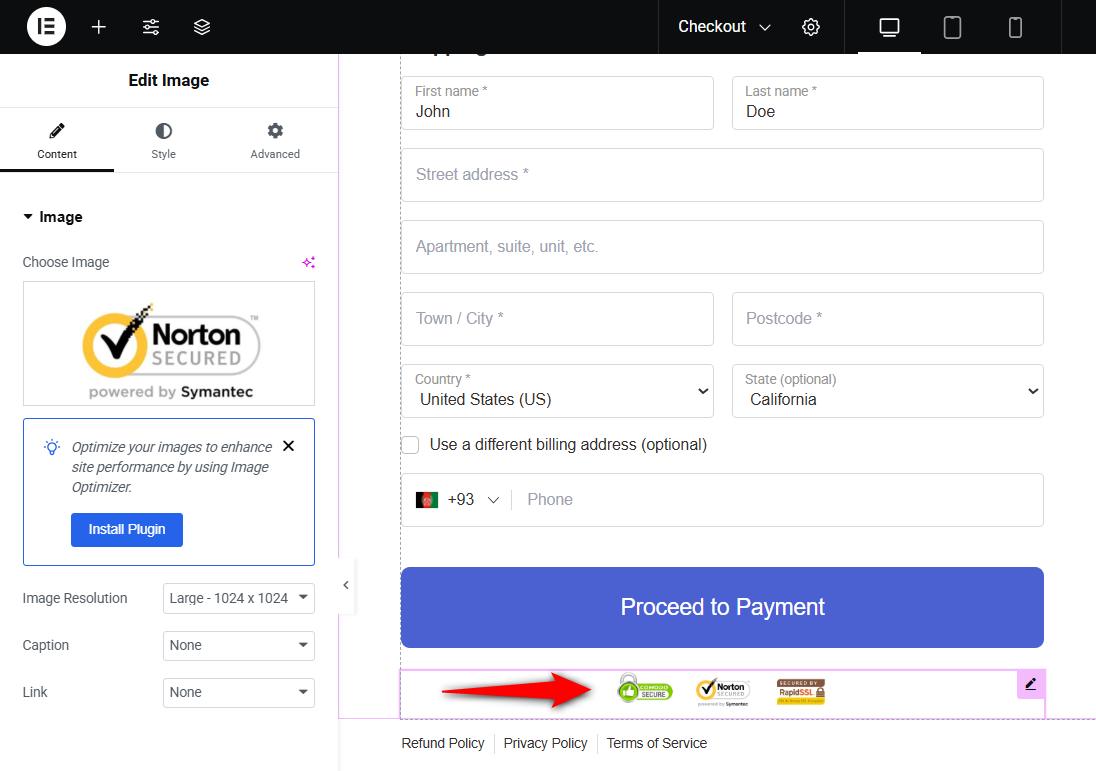Click the Proceed to Payment button
This screenshot has width=1096, height=771.
pos(722,607)
